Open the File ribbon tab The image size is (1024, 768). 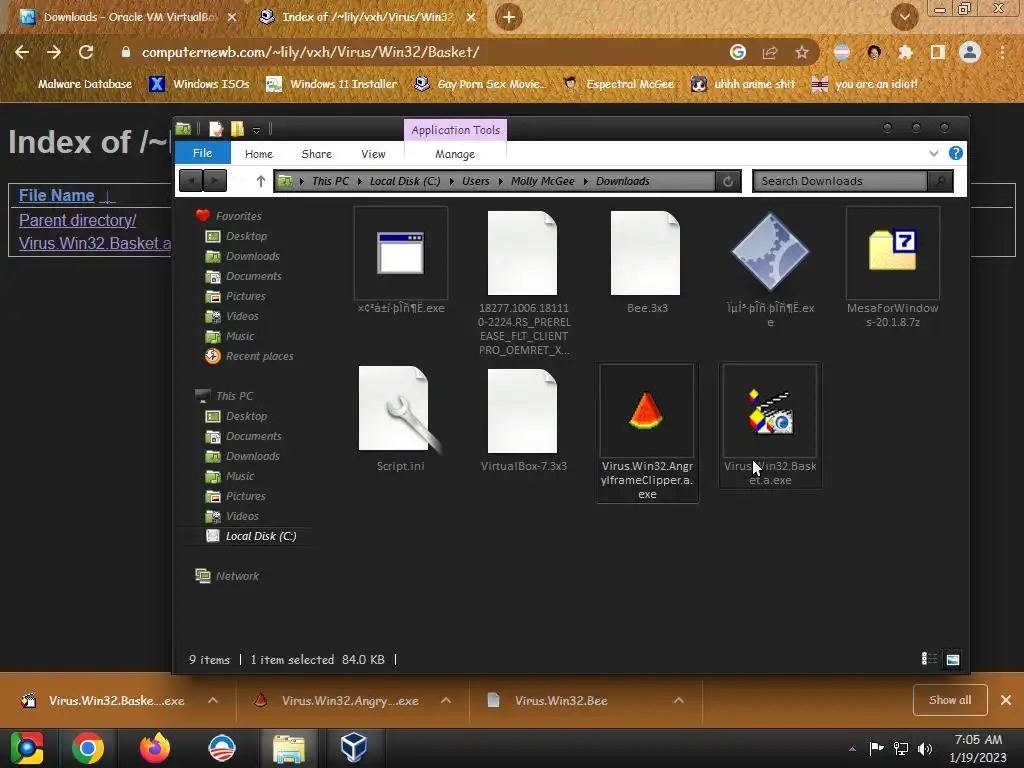coord(202,153)
